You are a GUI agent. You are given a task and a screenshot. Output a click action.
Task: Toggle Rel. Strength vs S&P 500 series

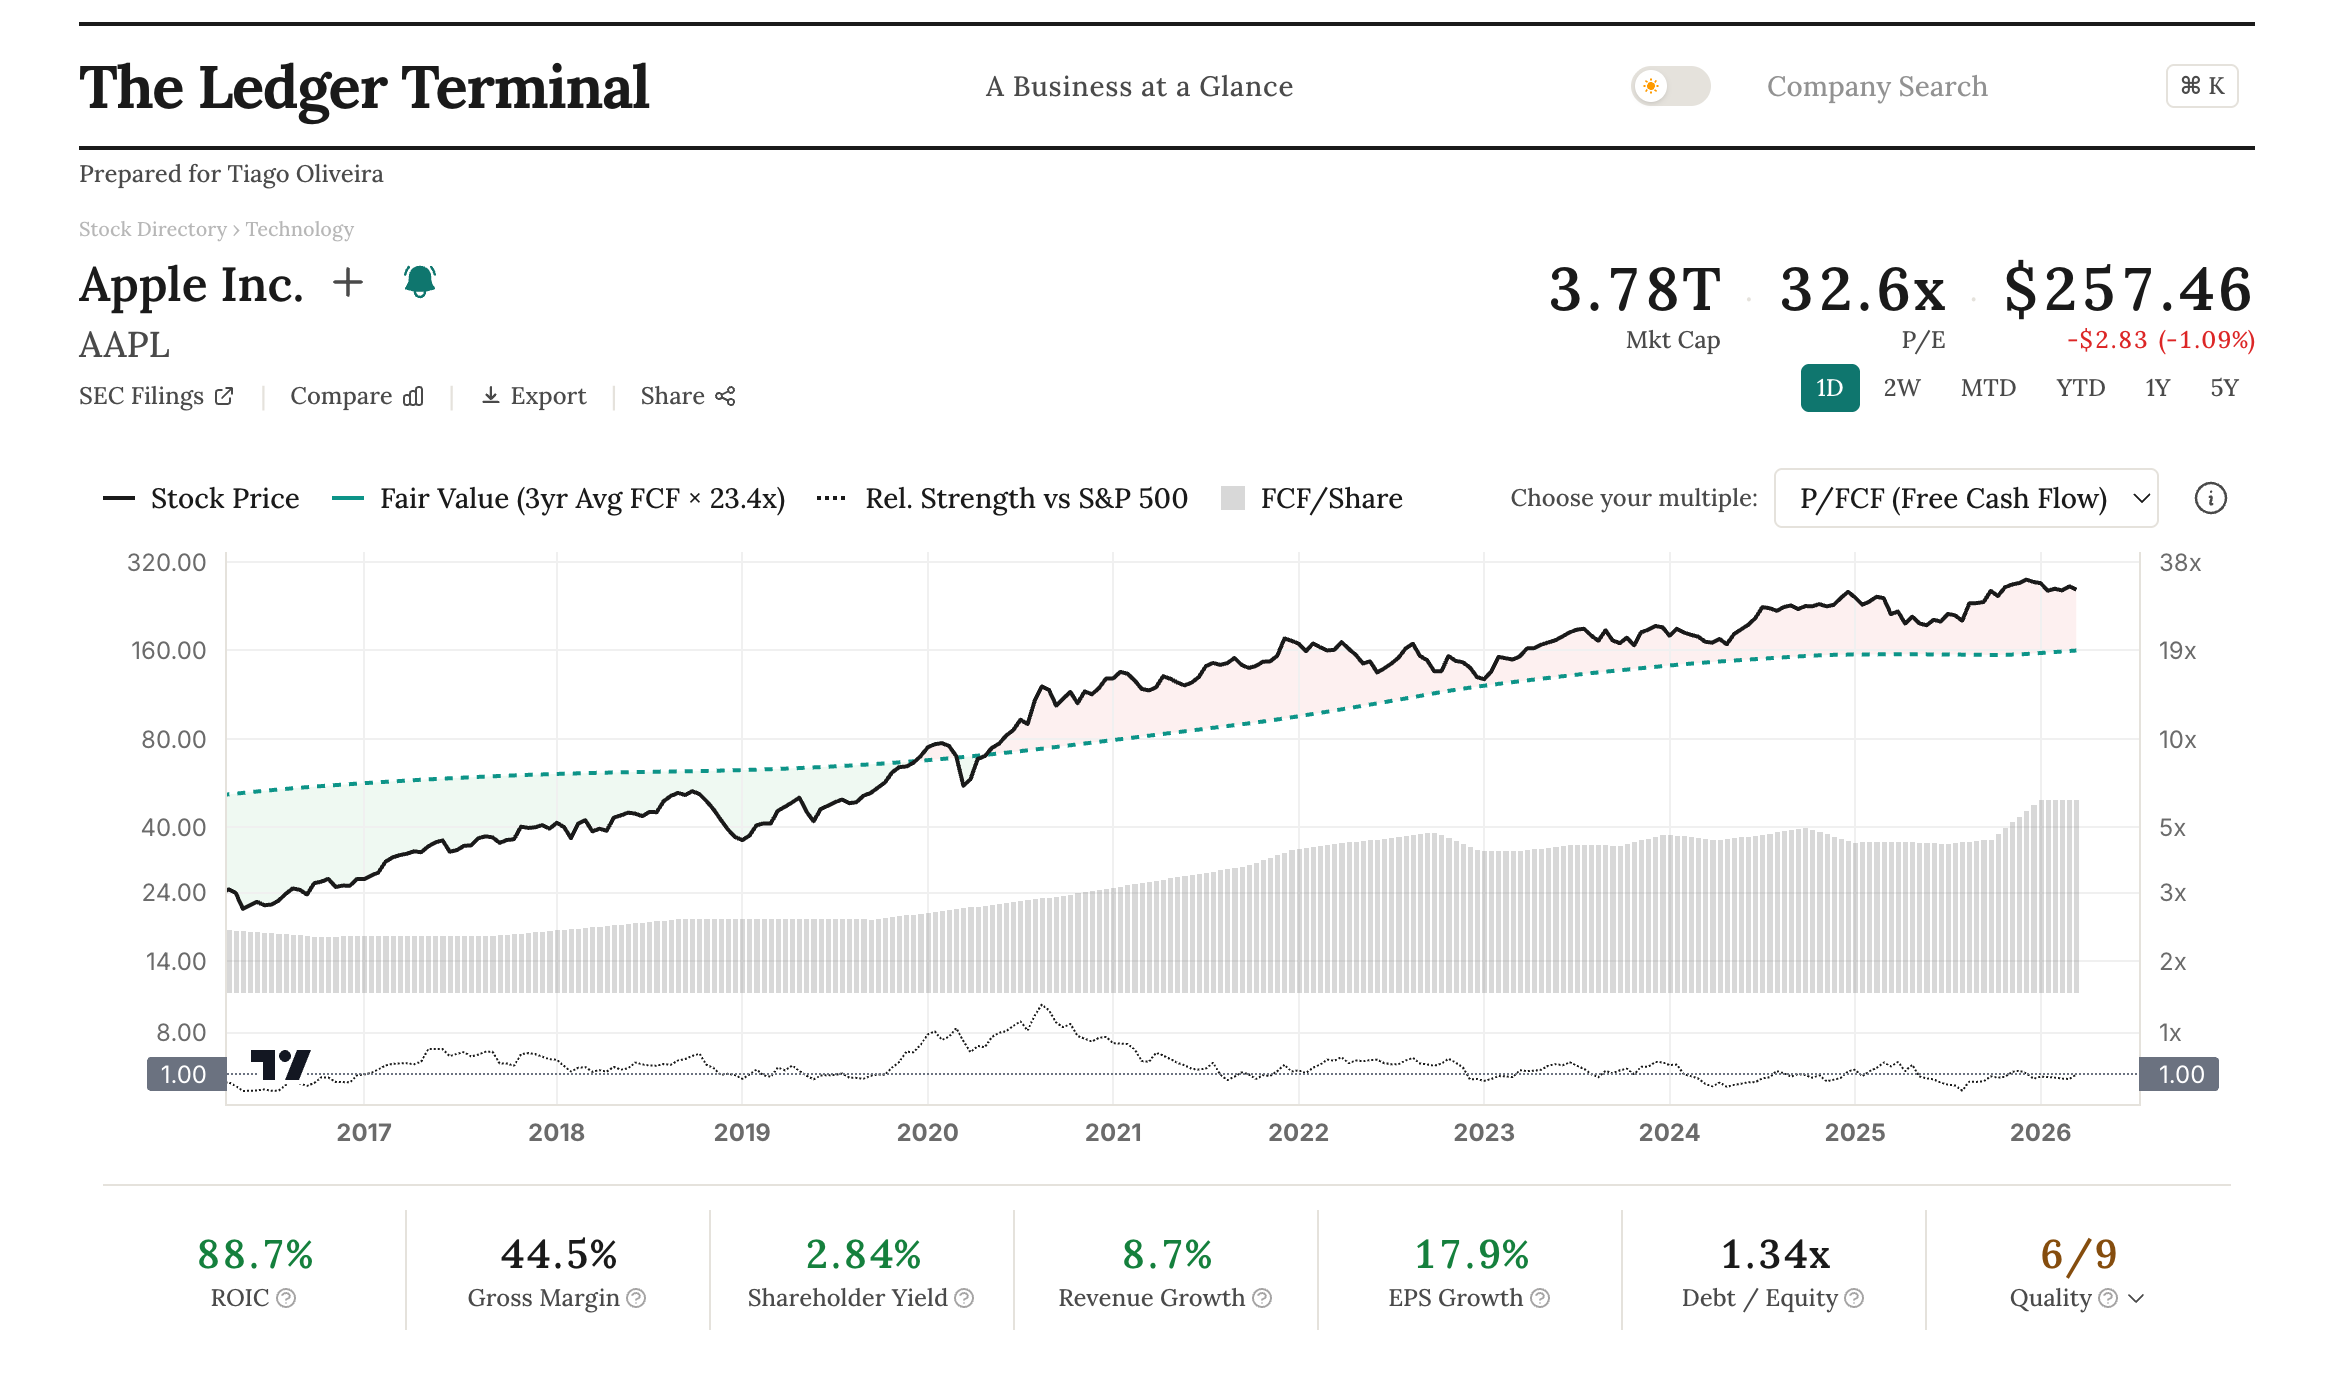tap(1002, 498)
